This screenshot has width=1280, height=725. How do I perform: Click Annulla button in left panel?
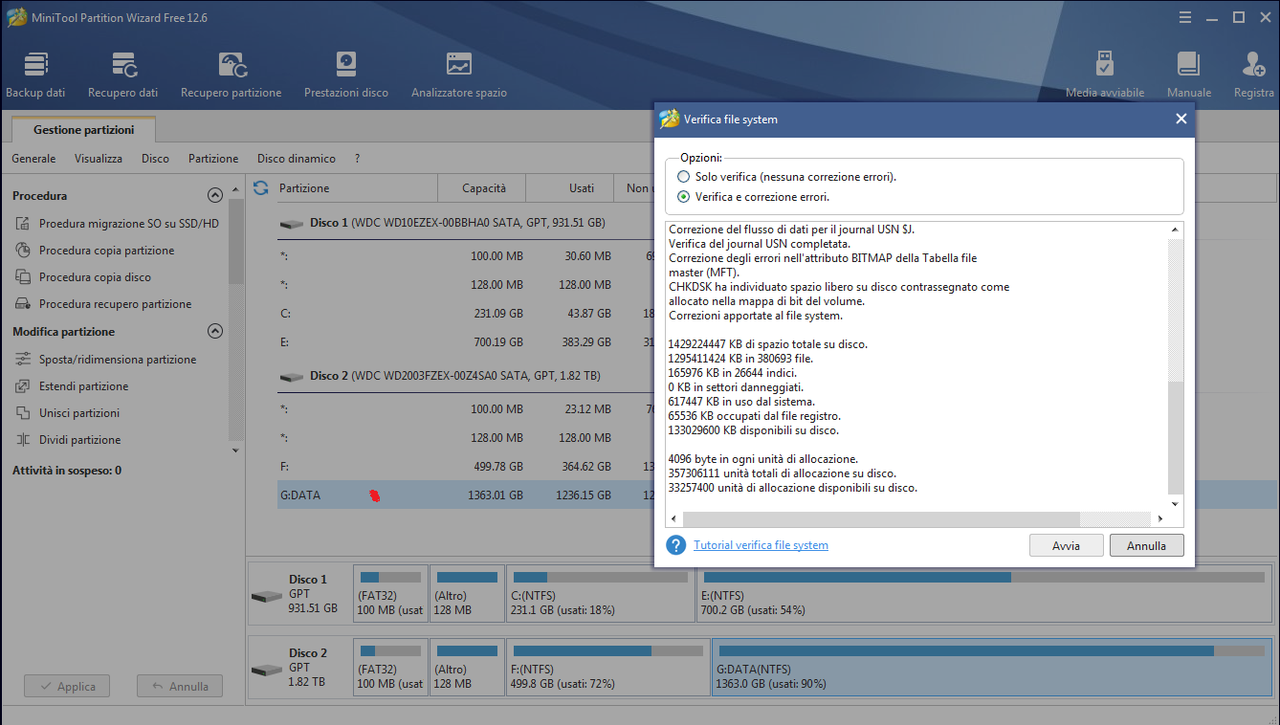(x=180, y=687)
